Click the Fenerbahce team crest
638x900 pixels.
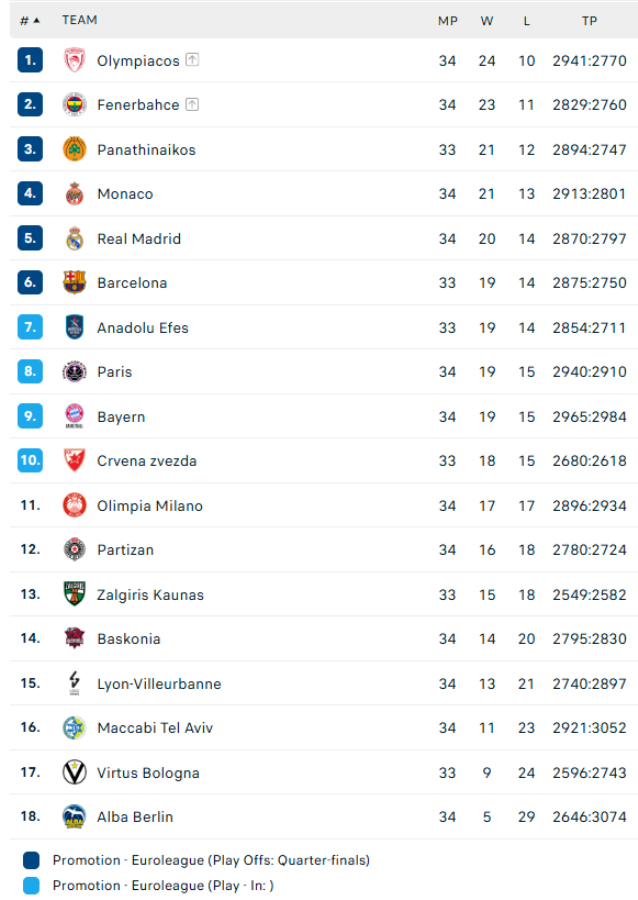74,104
